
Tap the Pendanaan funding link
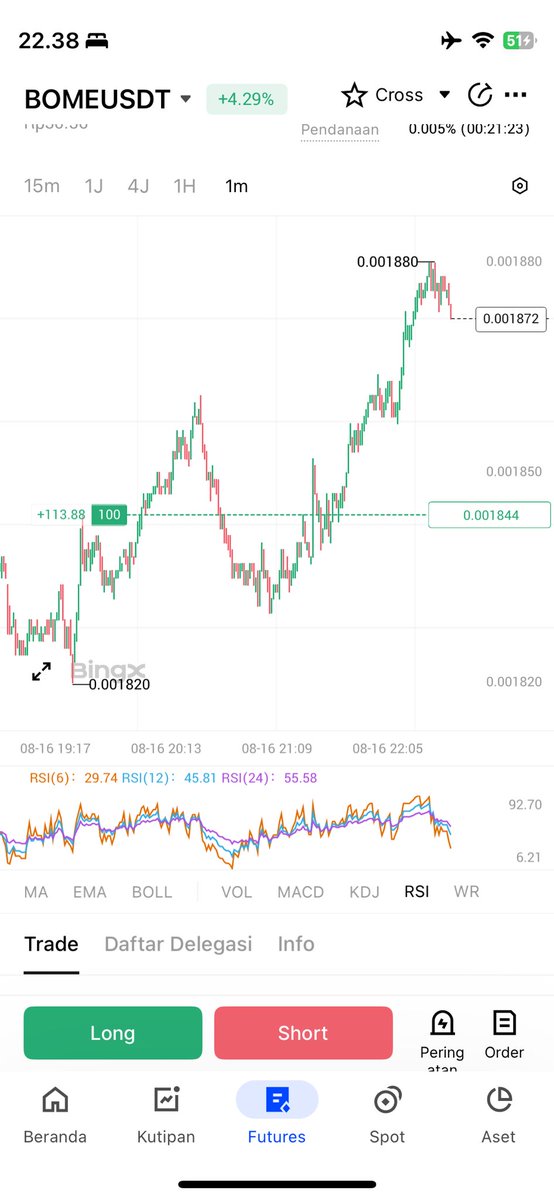[x=340, y=131]
